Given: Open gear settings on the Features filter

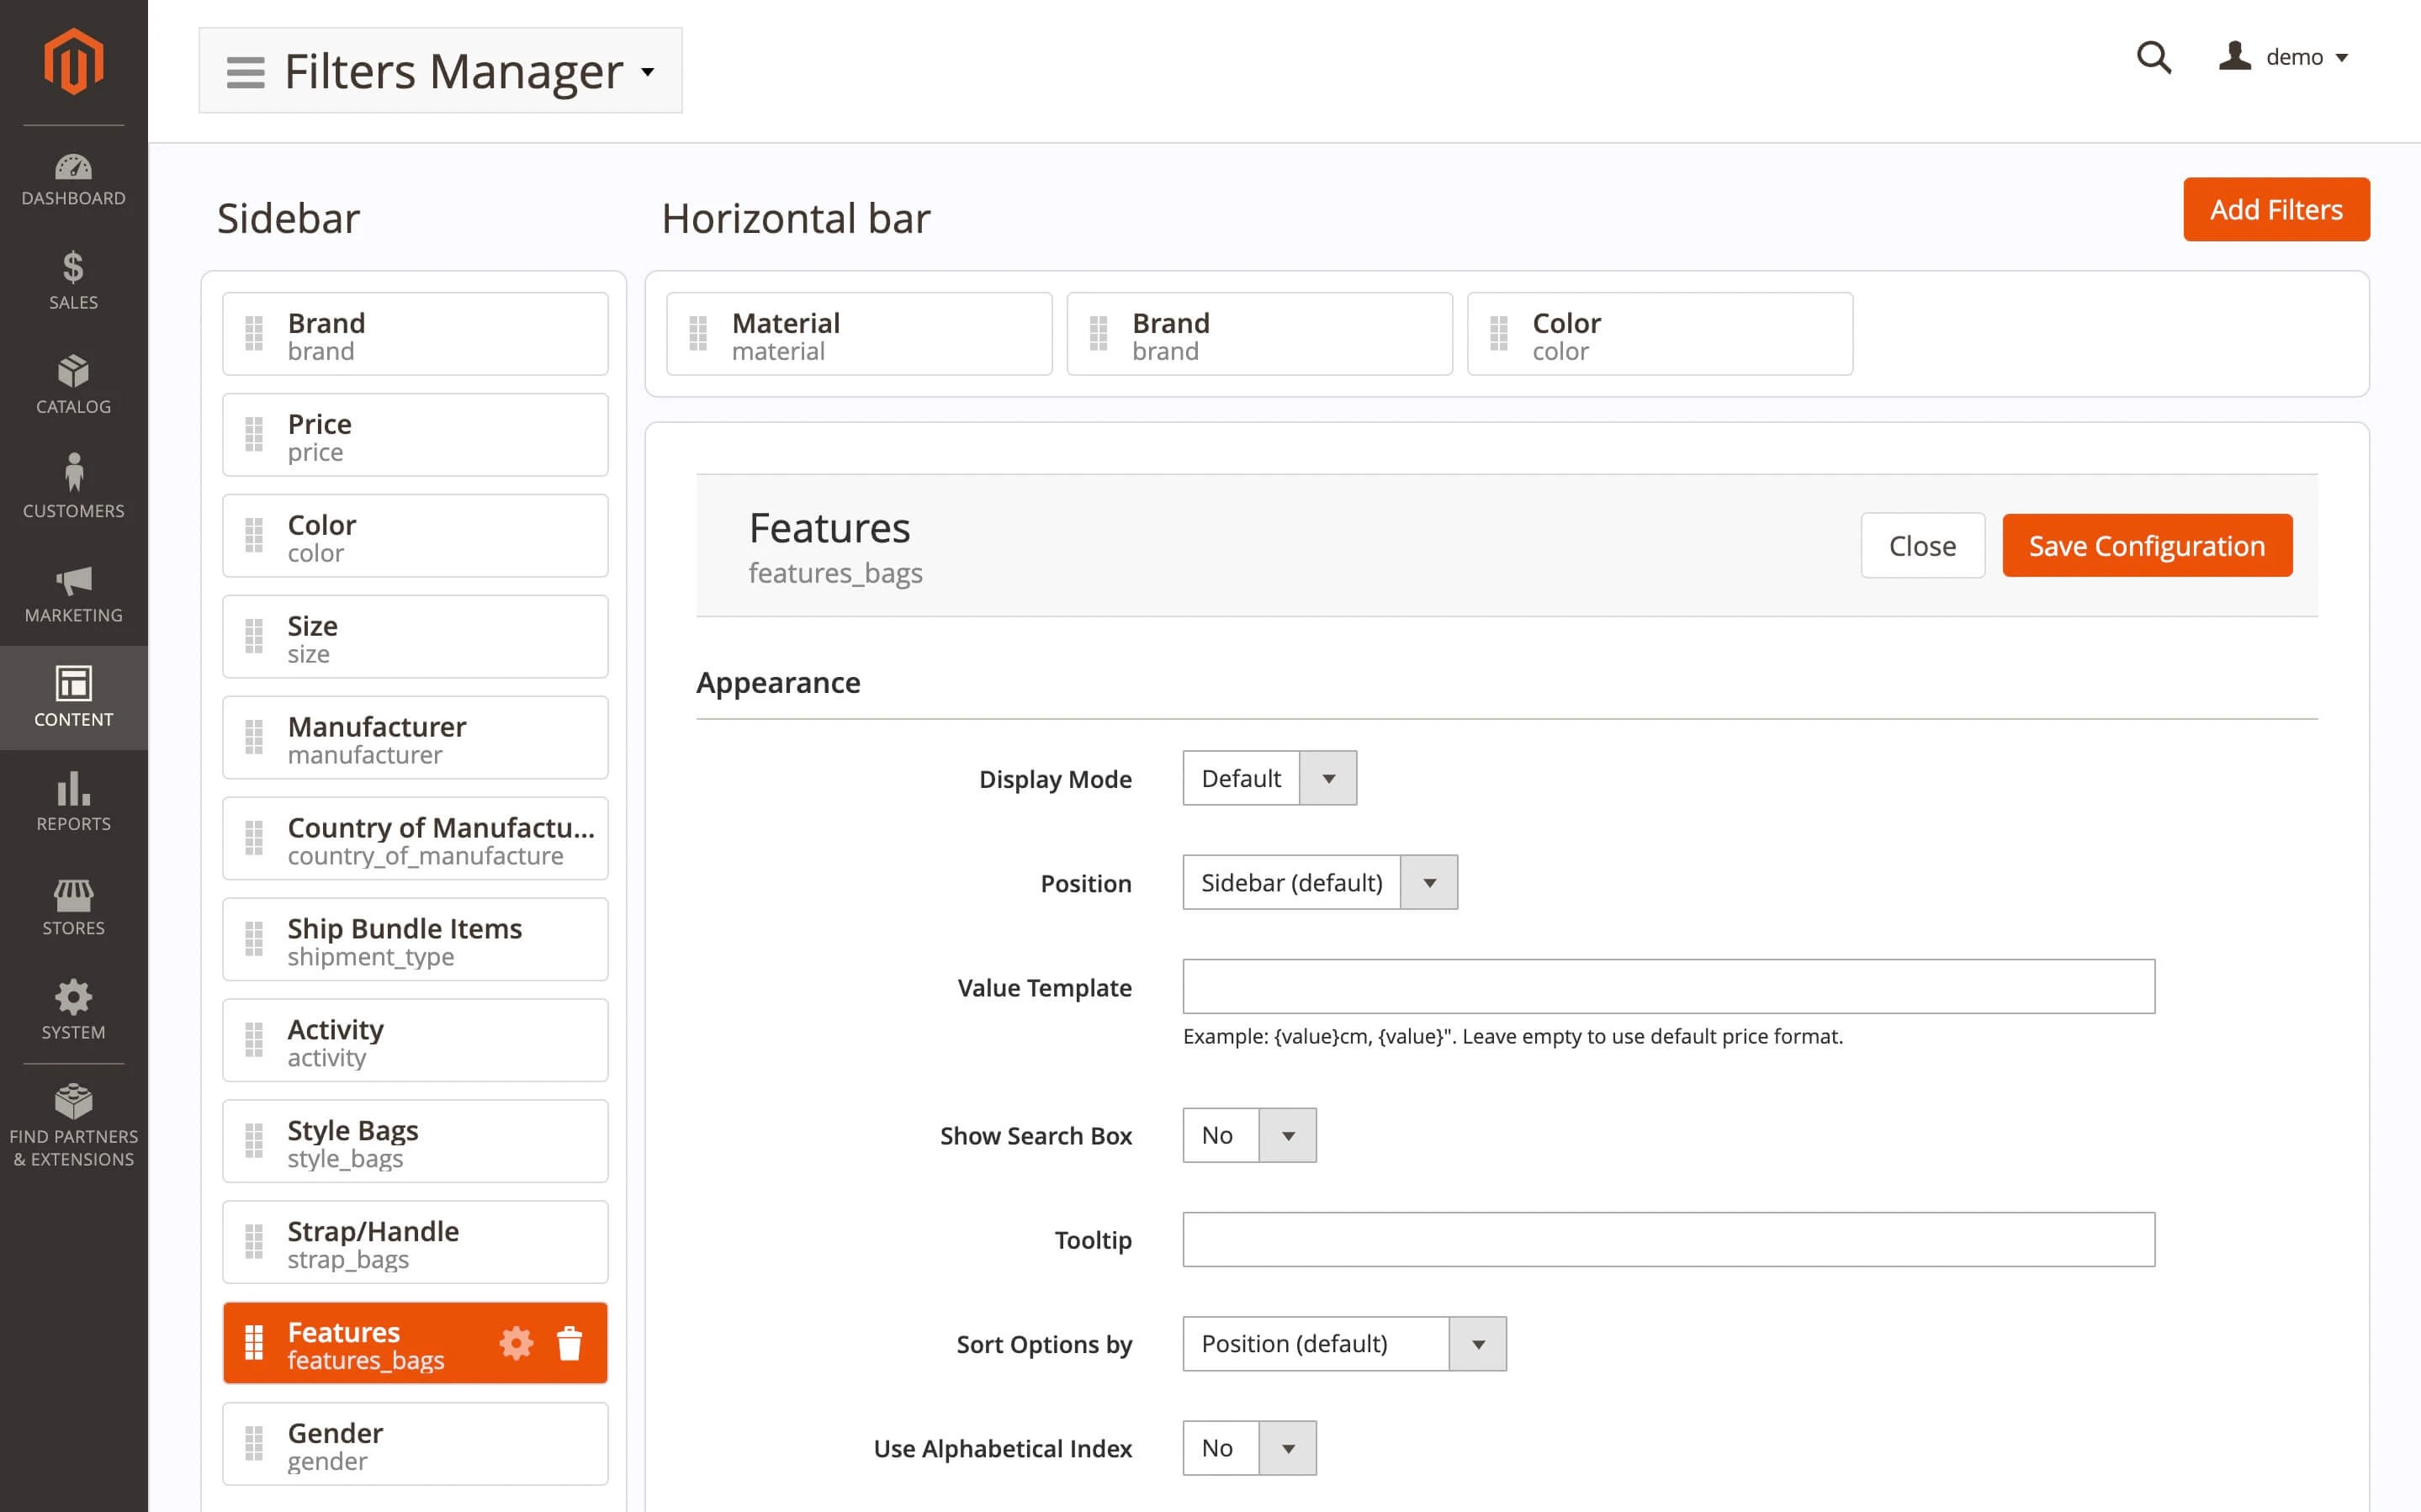Looking at the screenshot, I should [516, 1343].
